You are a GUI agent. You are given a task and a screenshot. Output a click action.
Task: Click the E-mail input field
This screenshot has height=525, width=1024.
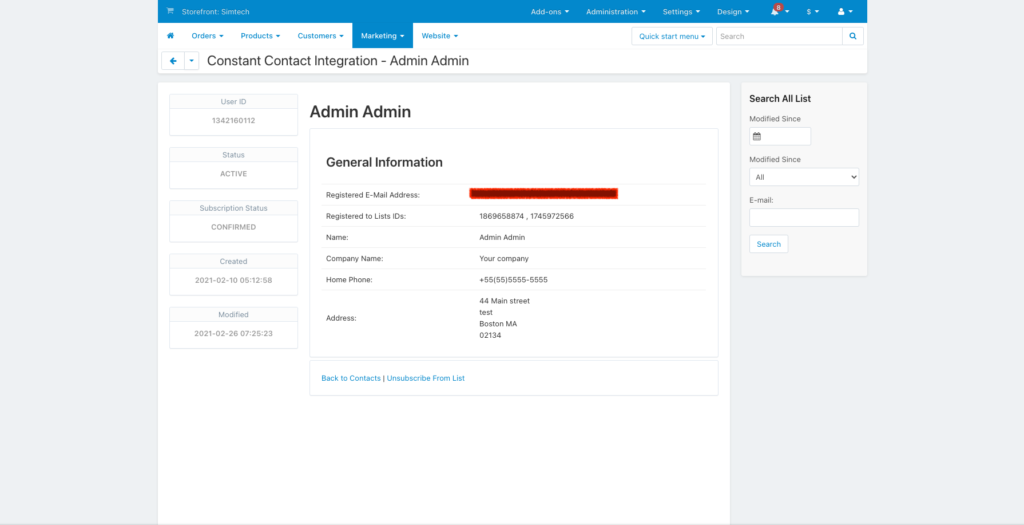tap(803, 217)
